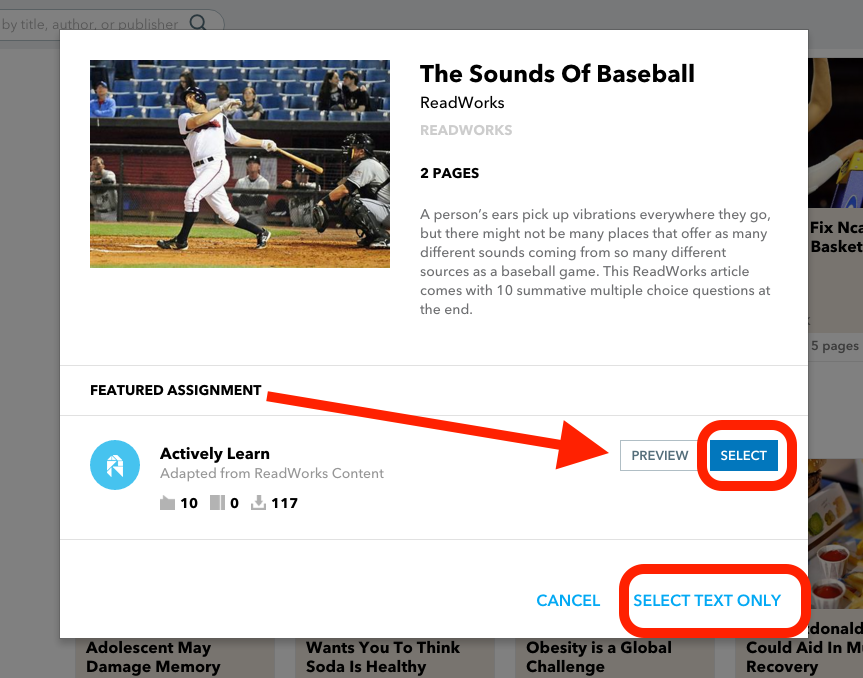
Task: Open the baseball batter photo
Action: tap(240, 164)
